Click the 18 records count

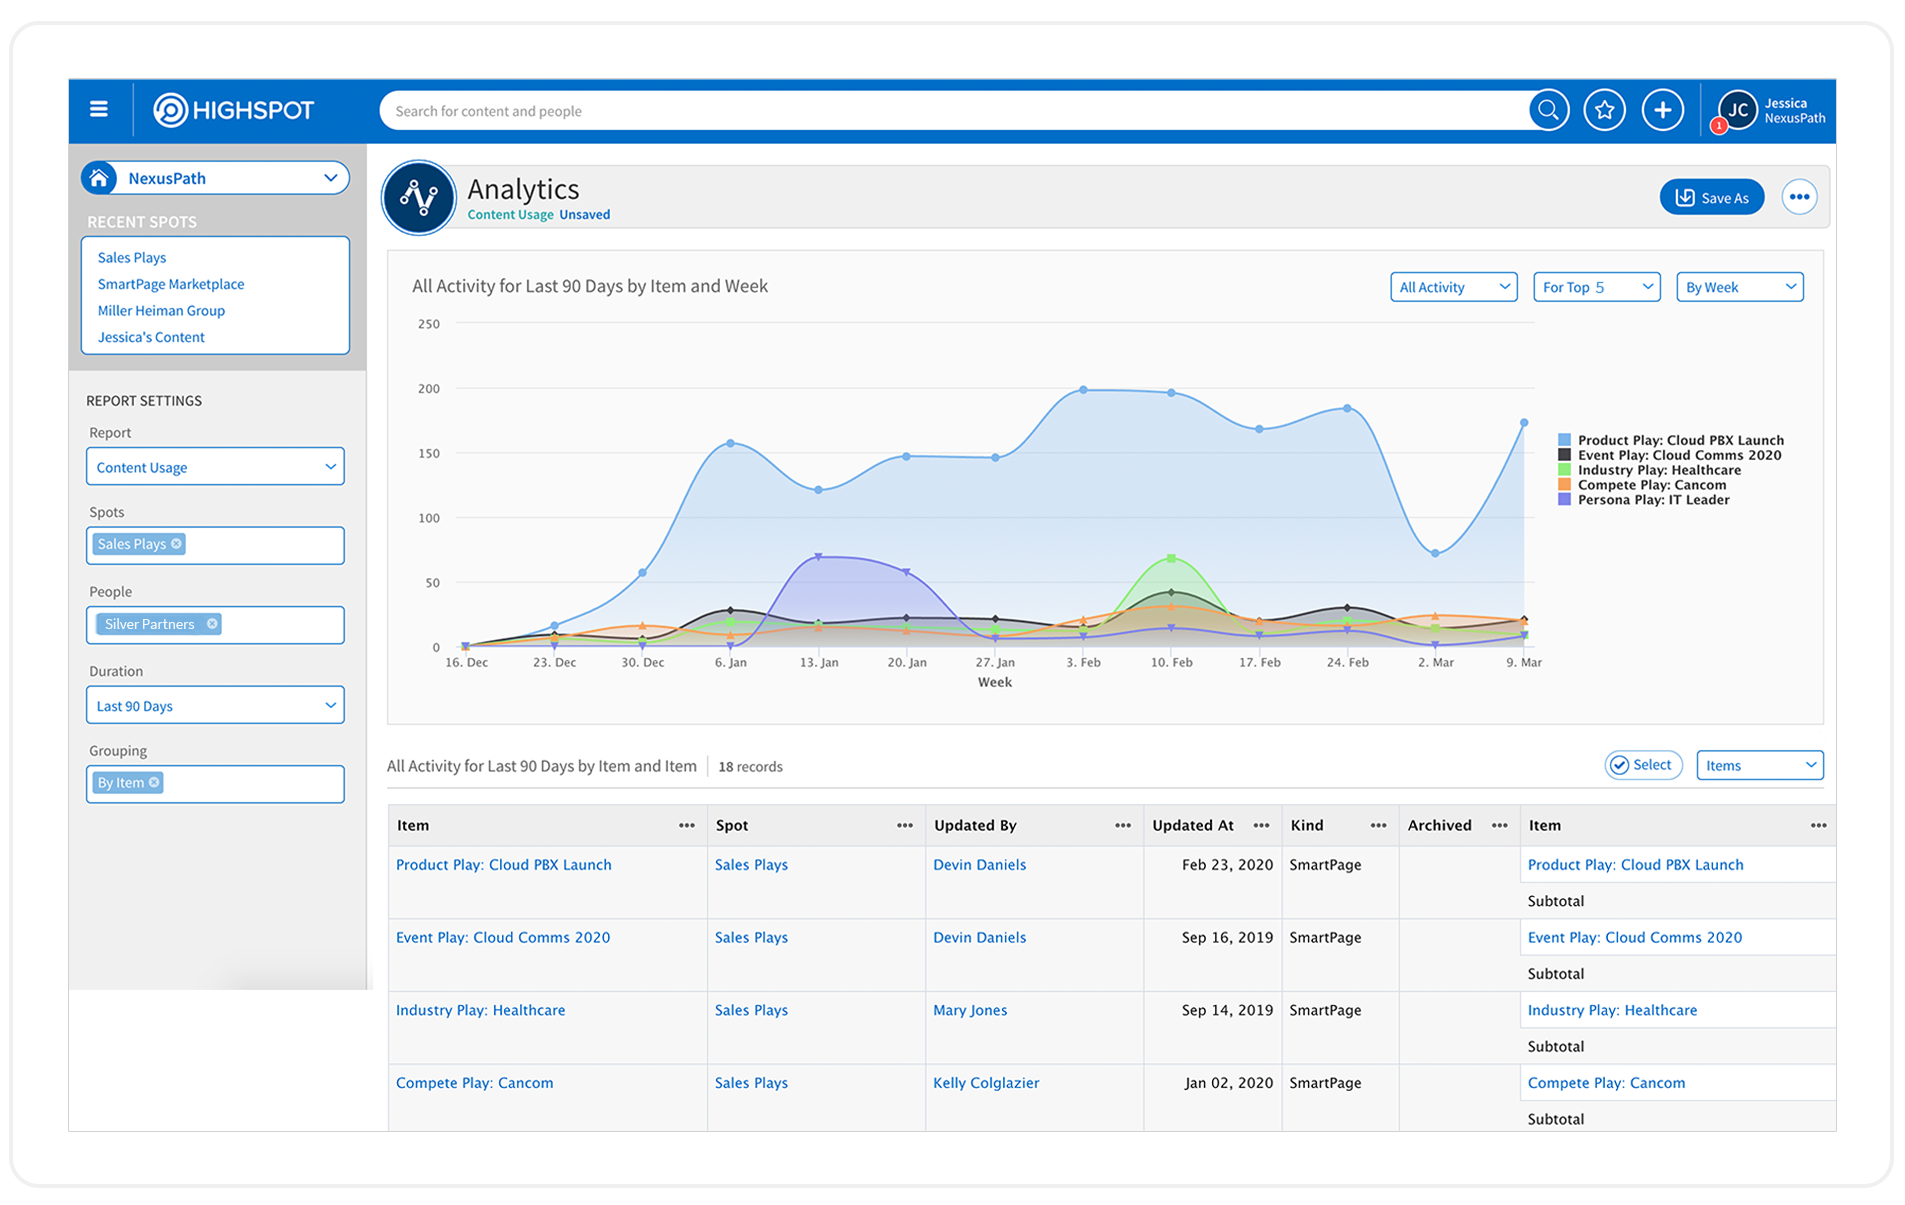pyautogui.click(x=750, y=767)
